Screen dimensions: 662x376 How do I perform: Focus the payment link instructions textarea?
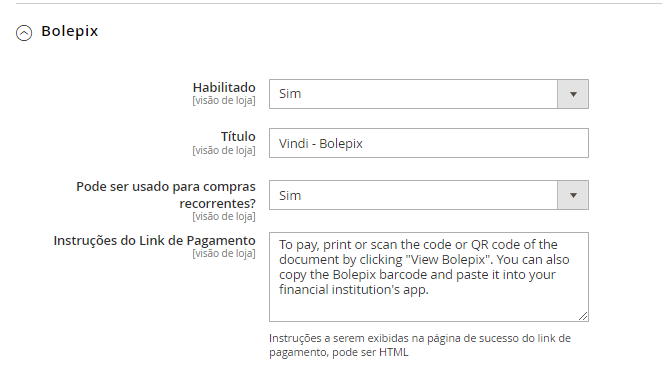coord(429,277)
